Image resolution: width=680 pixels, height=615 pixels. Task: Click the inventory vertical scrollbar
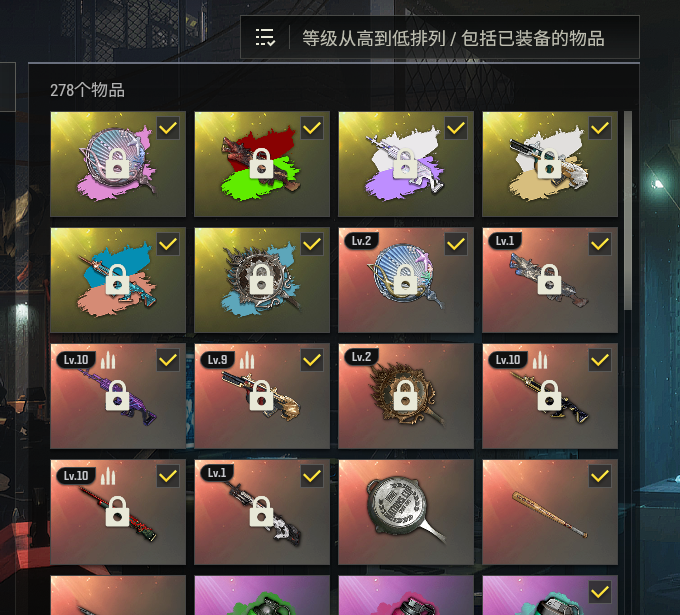click(x=628, y=210)
